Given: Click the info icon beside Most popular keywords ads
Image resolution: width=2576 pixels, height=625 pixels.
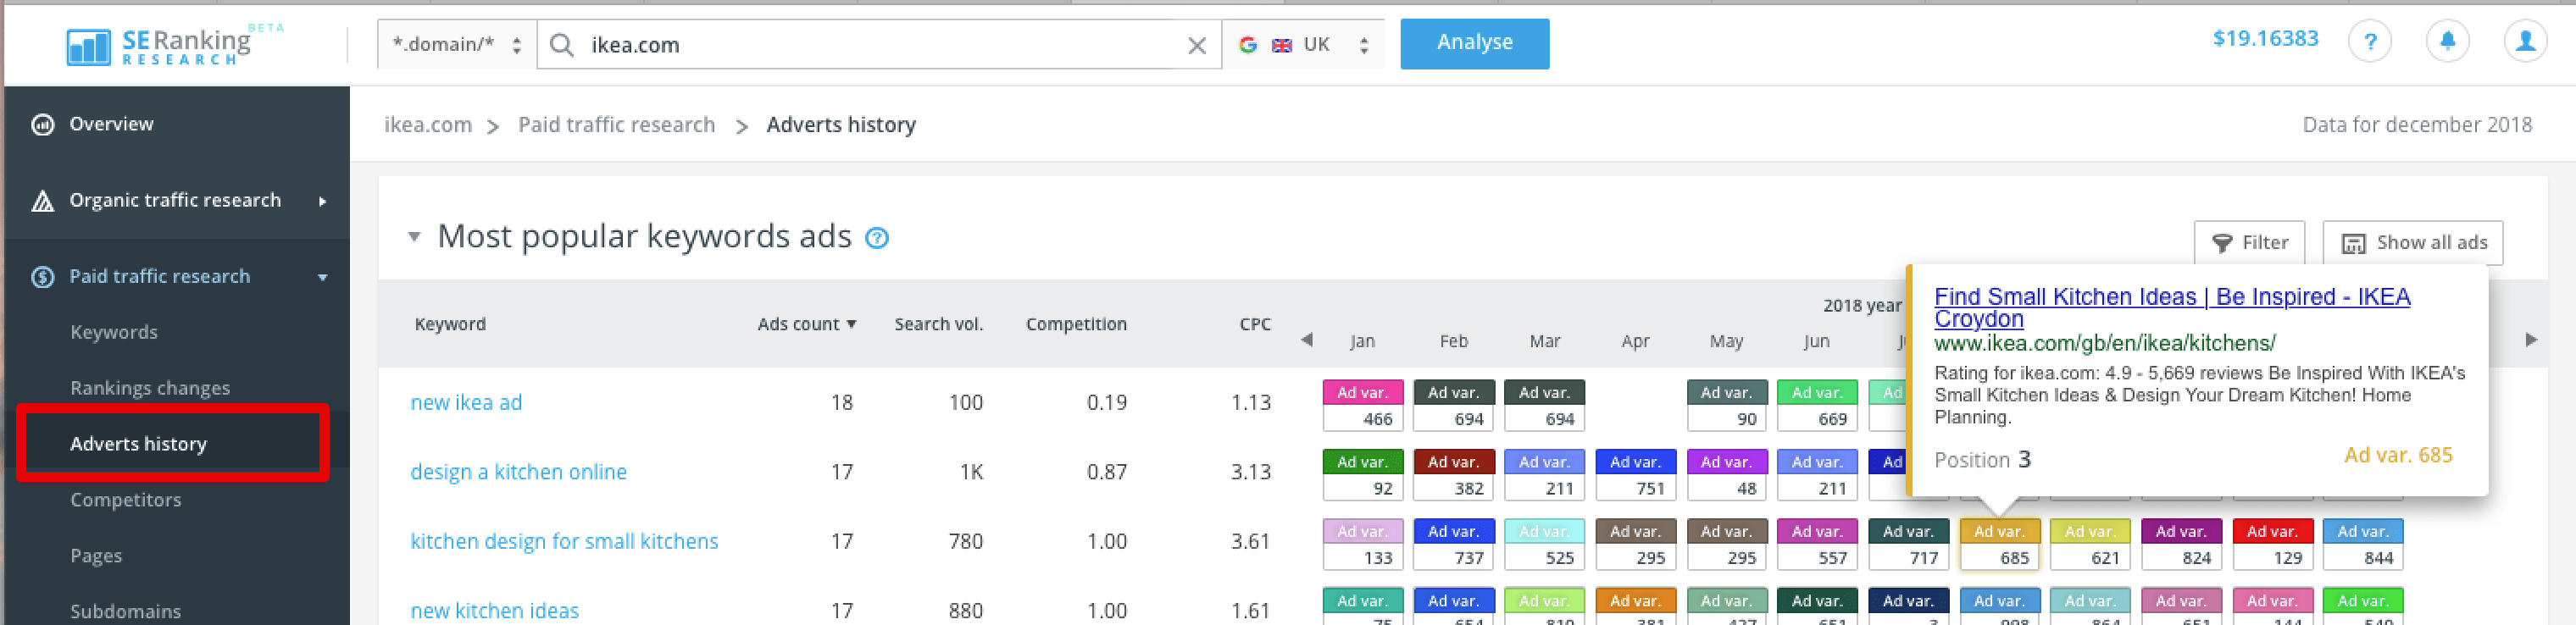Looking at the screenshot, I should [x=877, y=238].
